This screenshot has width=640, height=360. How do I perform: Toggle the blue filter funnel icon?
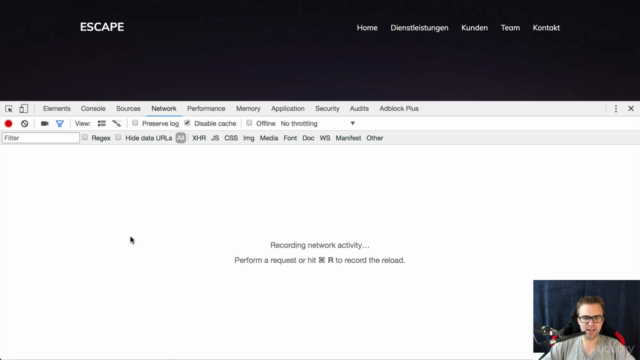point(60,124)
